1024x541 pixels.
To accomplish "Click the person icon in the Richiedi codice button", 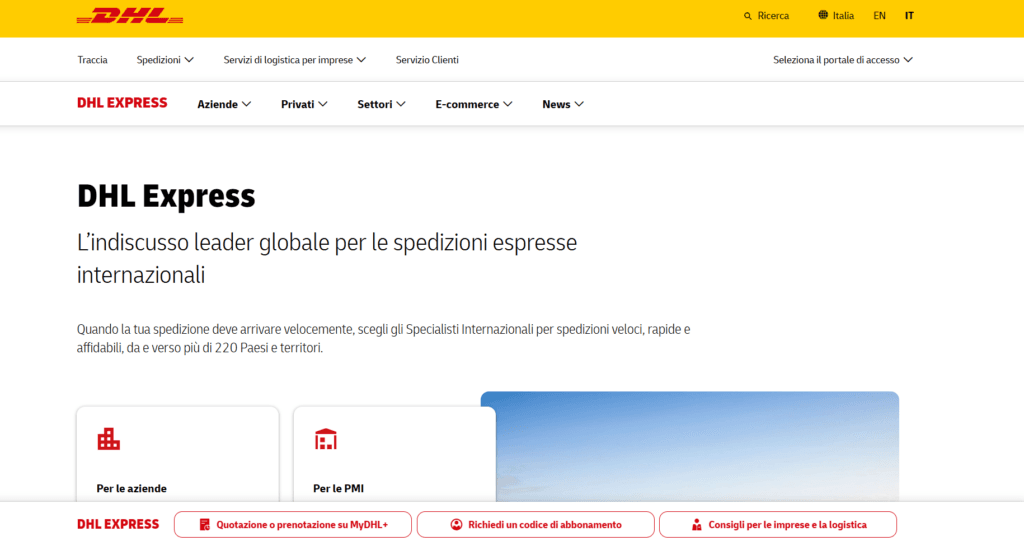I will click(456, 525).
